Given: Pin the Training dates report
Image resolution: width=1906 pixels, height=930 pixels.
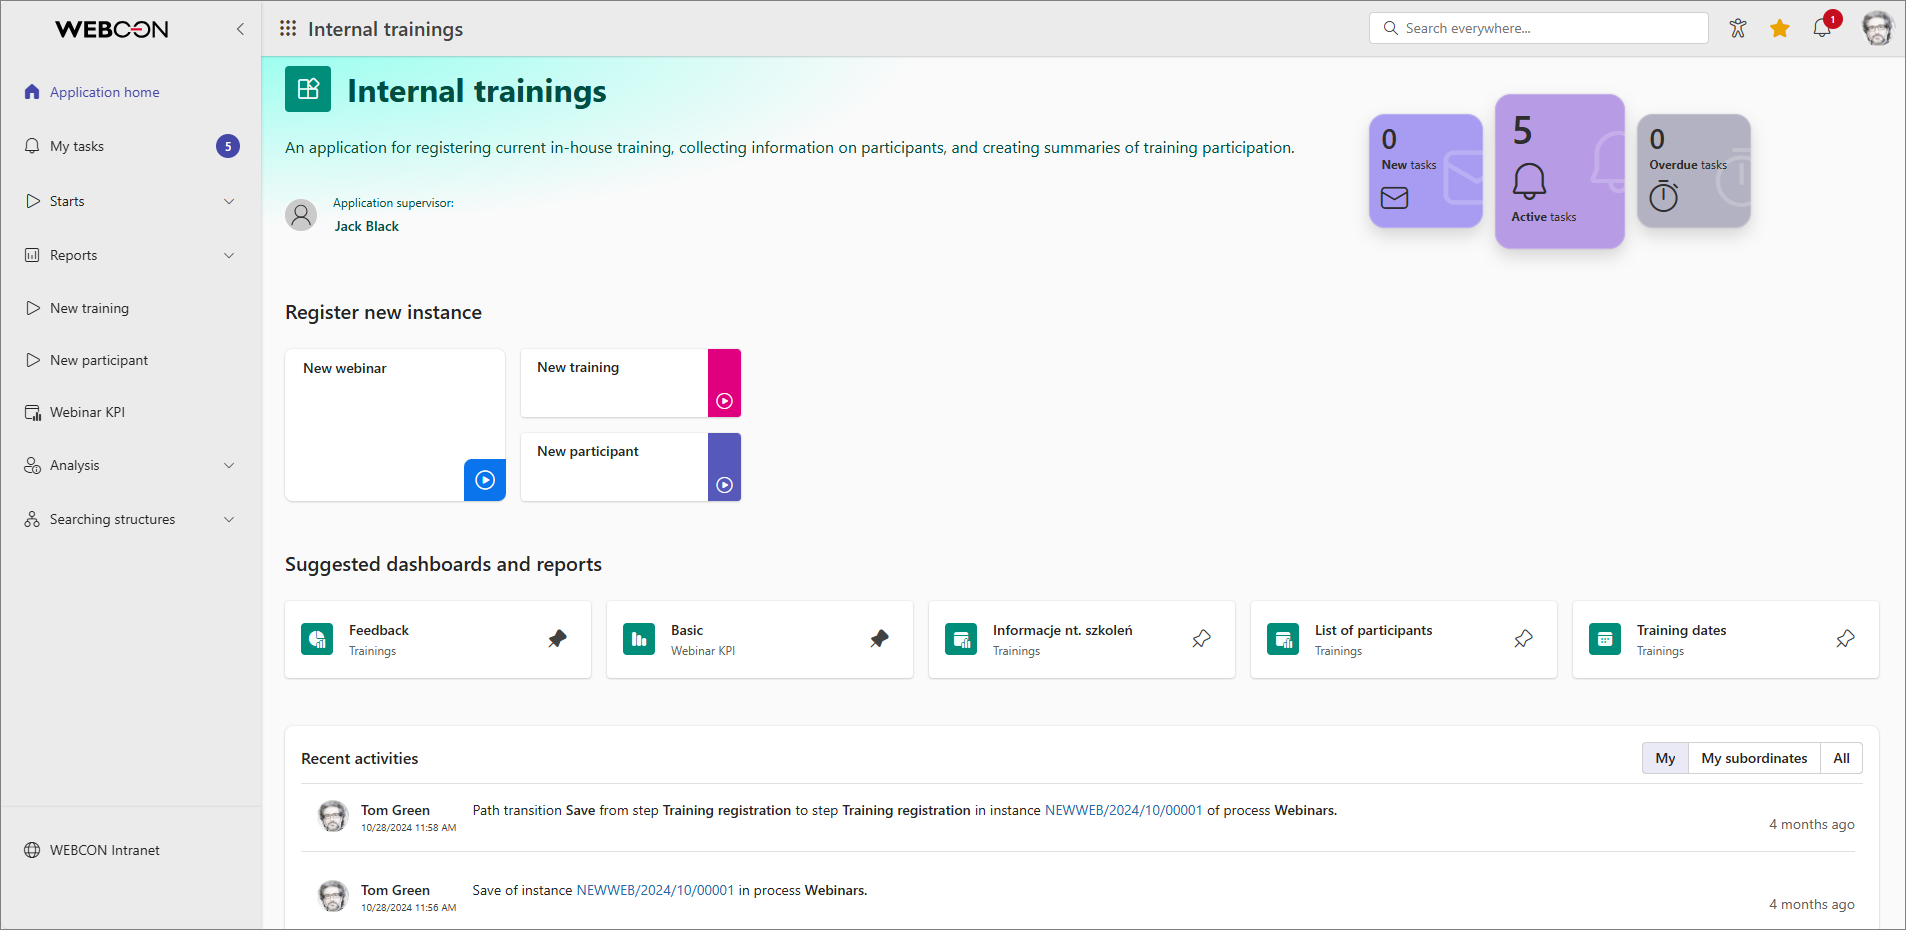Looking at the screenshot, I should click(x=1846, y=639).
